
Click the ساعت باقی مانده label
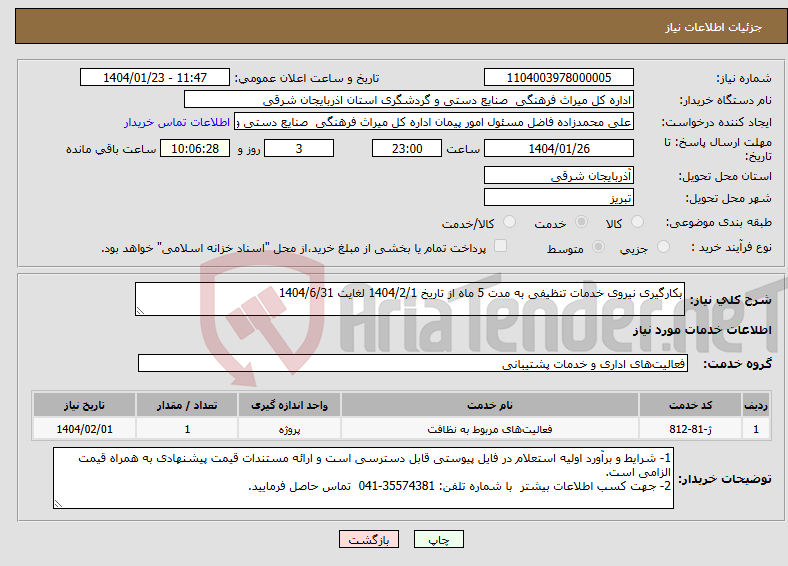point(111,149)
